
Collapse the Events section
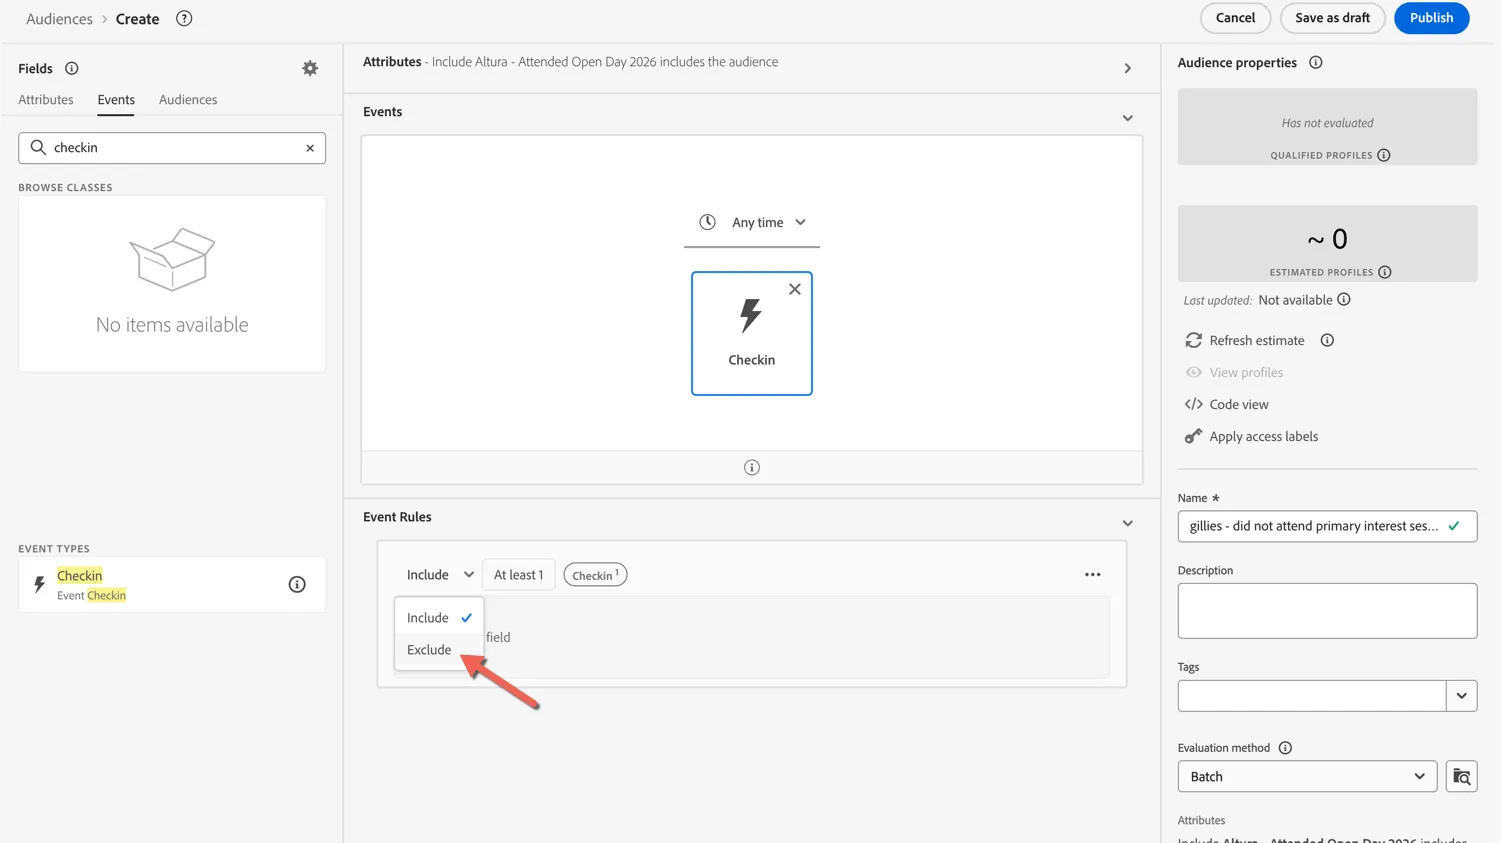tap(1128, 118)
